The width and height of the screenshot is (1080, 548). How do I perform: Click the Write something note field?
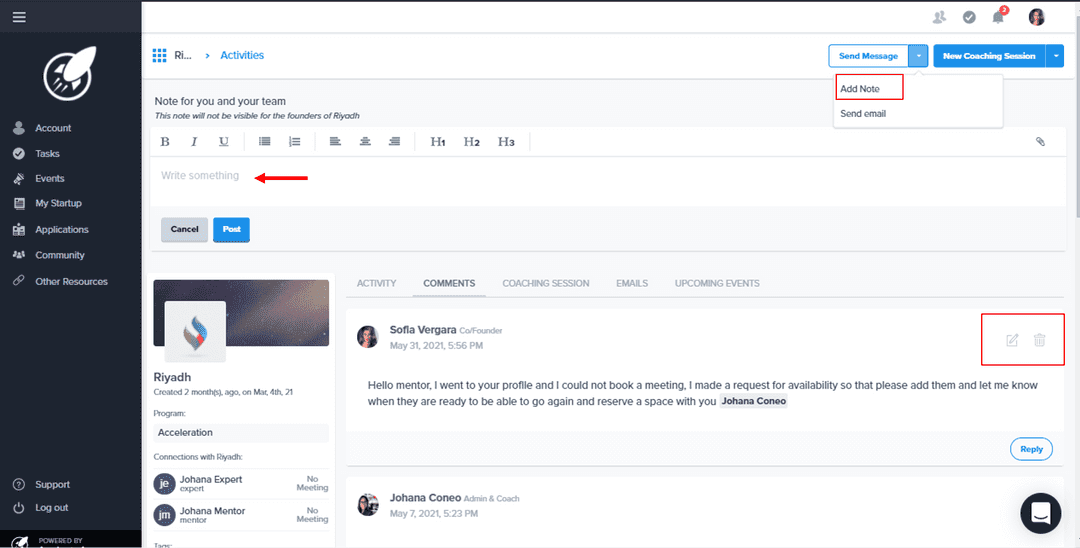point(608,181)
